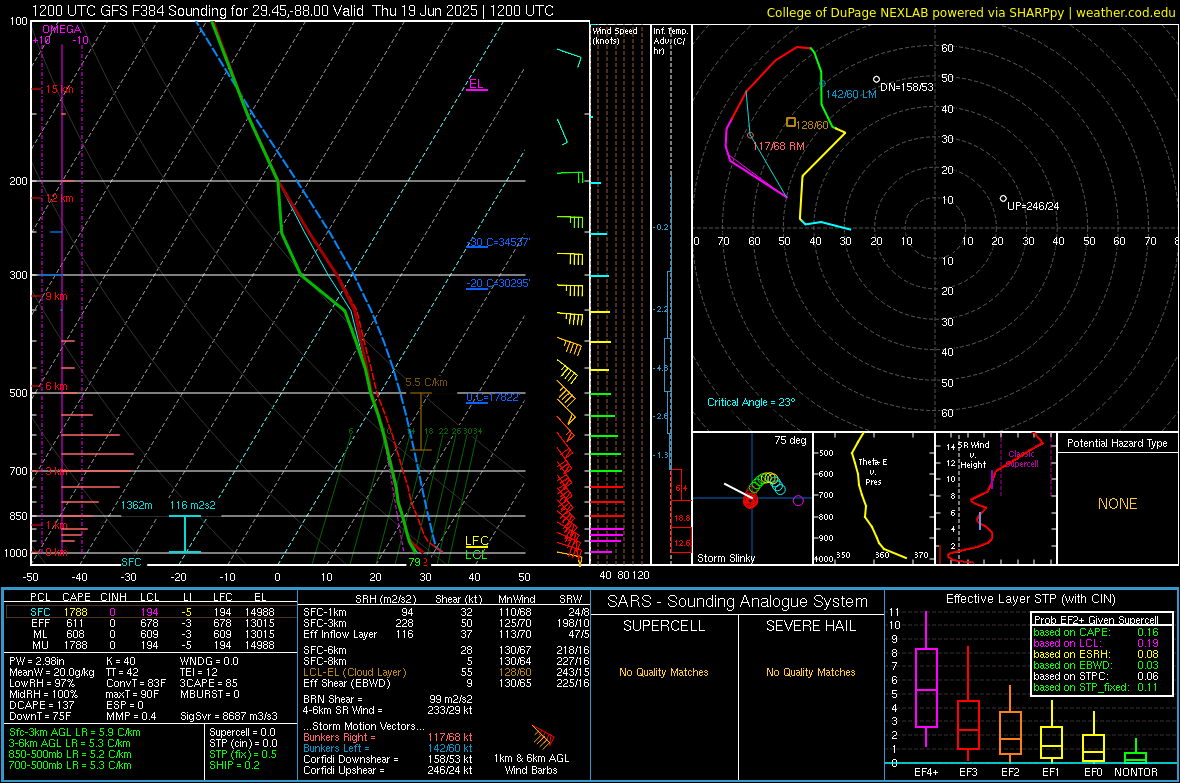Click the Potential Hazard Type heading

coord(1117,443)
